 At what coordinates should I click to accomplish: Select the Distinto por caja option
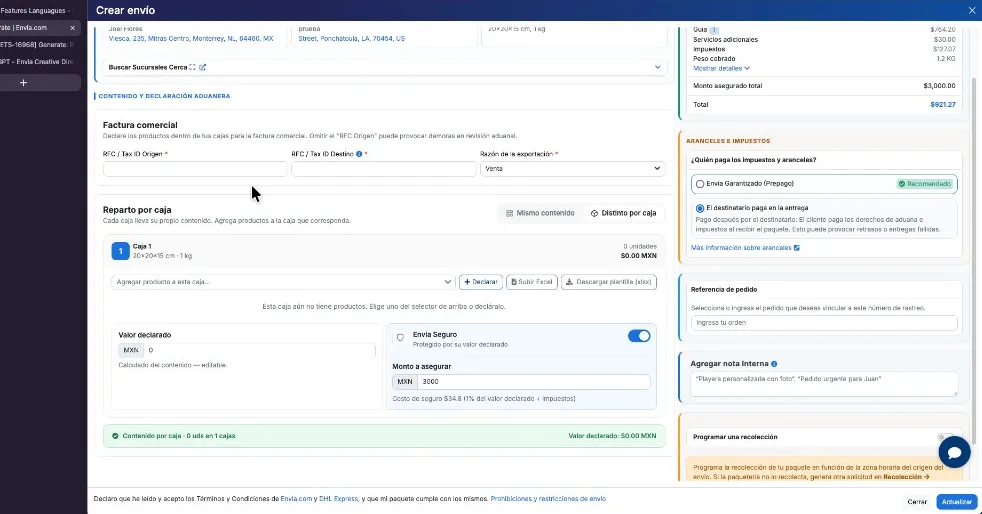[x=623, y=213]
